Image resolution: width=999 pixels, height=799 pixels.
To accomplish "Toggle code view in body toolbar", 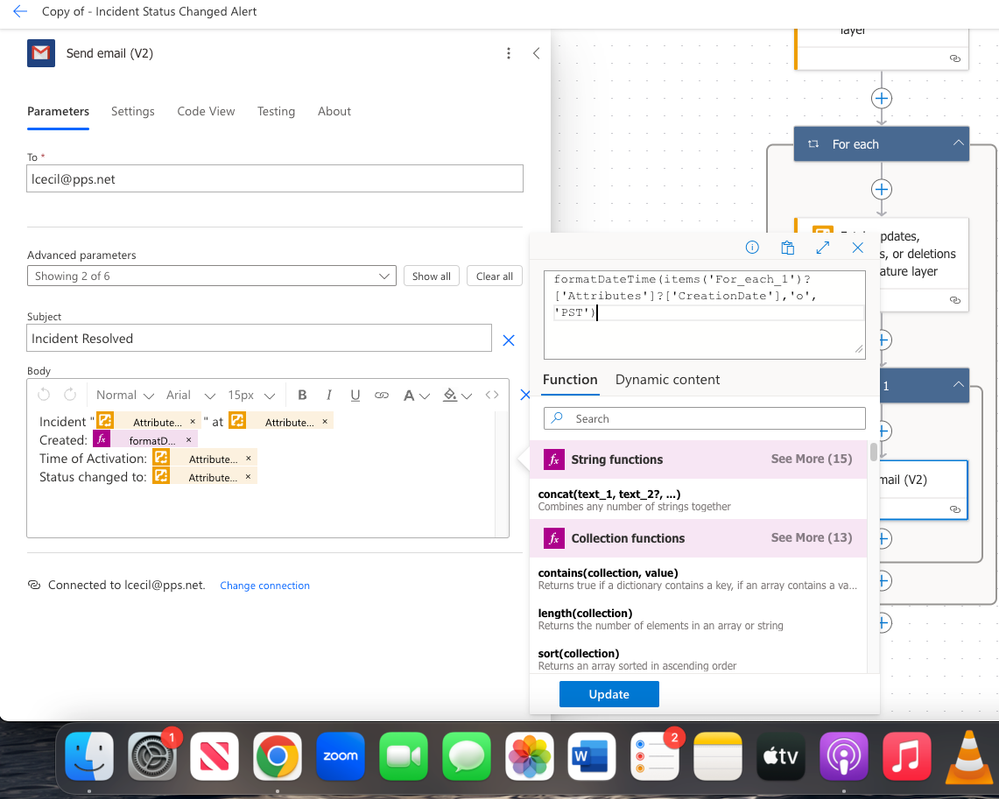I will pyautogui.click(x=492, y=395).
